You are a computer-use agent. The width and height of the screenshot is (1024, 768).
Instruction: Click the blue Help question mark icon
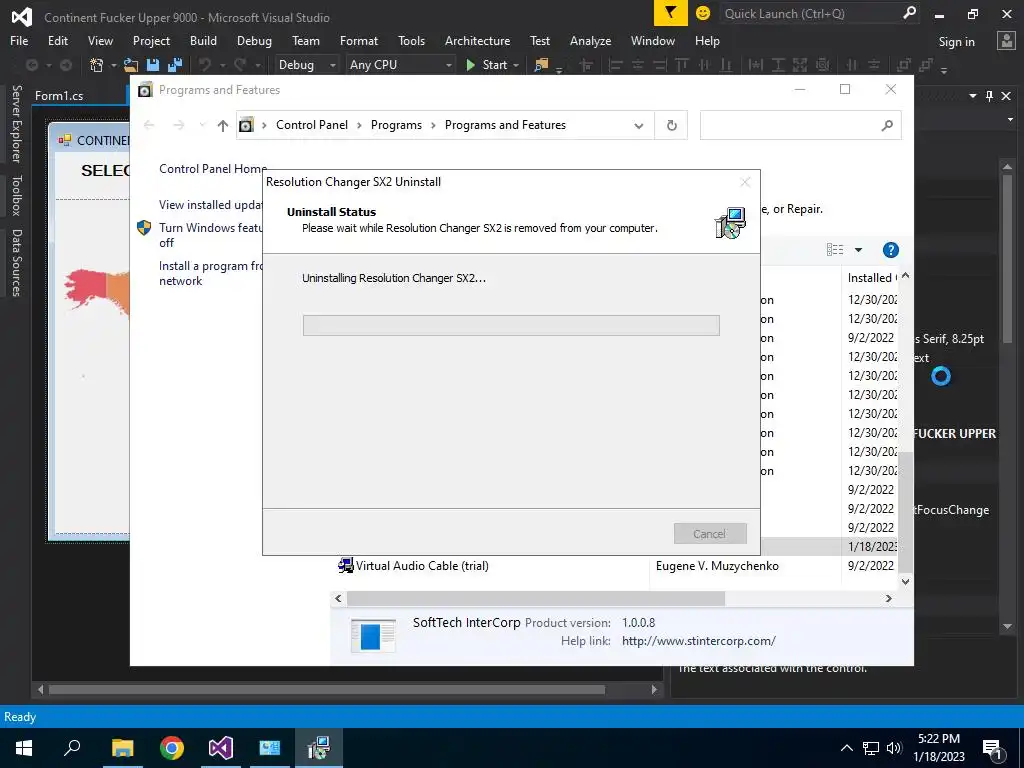point(891,250)
